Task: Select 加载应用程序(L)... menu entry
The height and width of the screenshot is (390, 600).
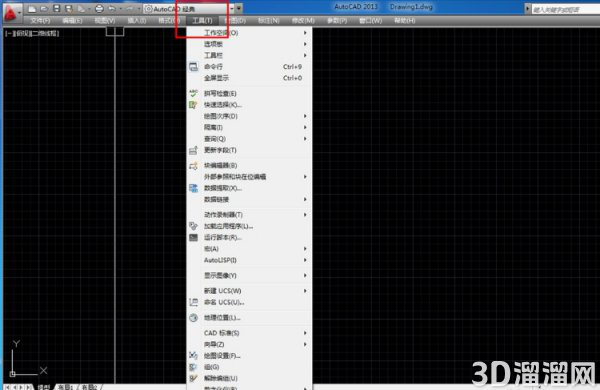Action: pos(249,226)
